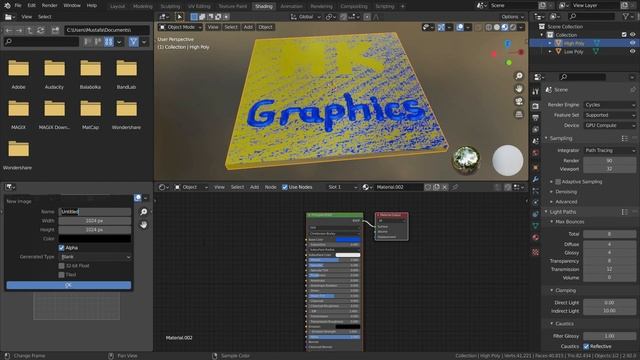Open the Modifiers wrench properties tab
Image resolution: width=640 pixels, height=360 pixels.
click(x=536, y=179)
